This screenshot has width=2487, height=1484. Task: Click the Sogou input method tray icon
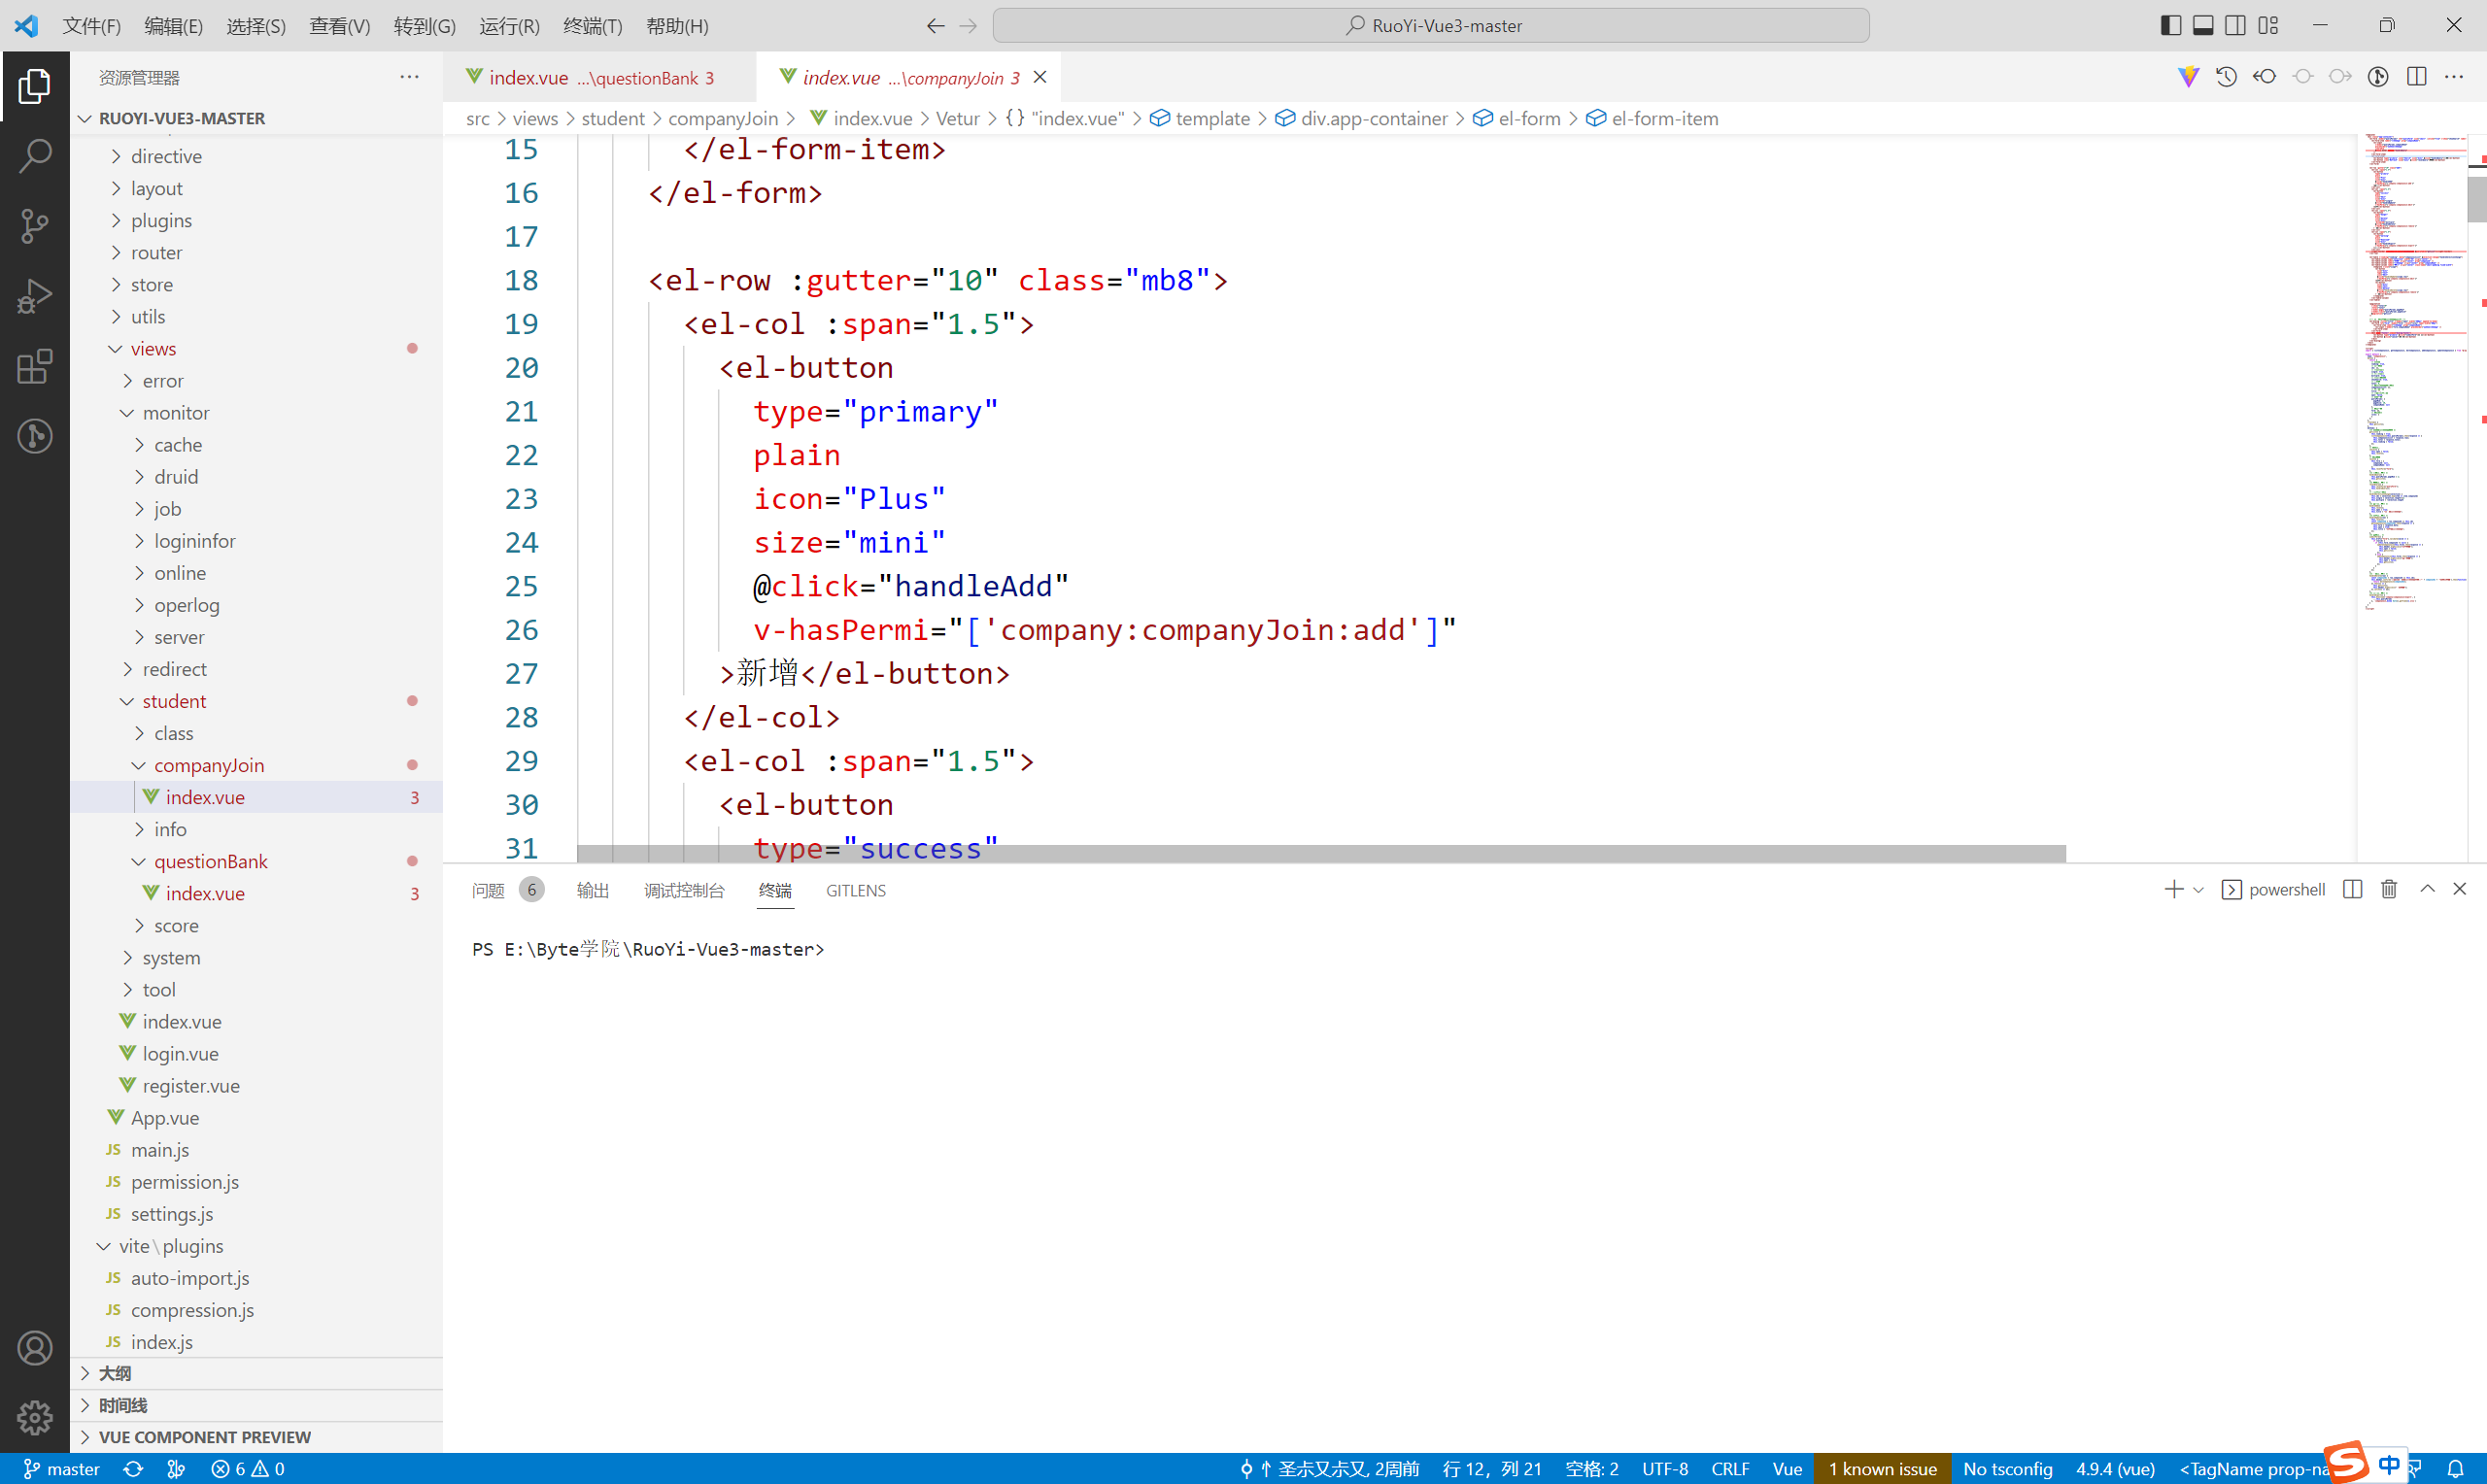[x=2346, y=1462]
